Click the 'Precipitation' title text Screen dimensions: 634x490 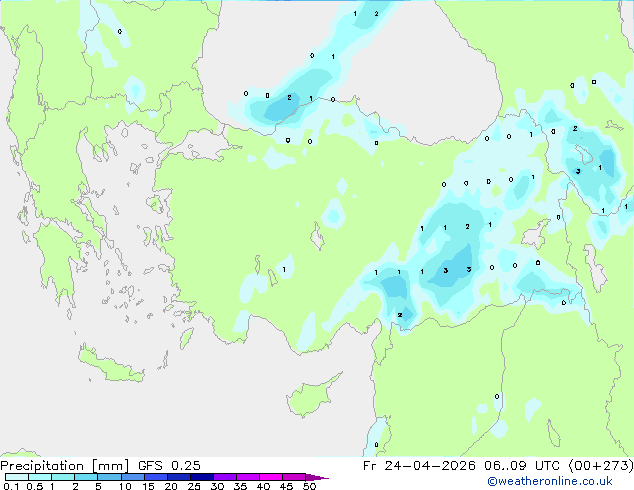pyautogui.click(x=42, y=466)
